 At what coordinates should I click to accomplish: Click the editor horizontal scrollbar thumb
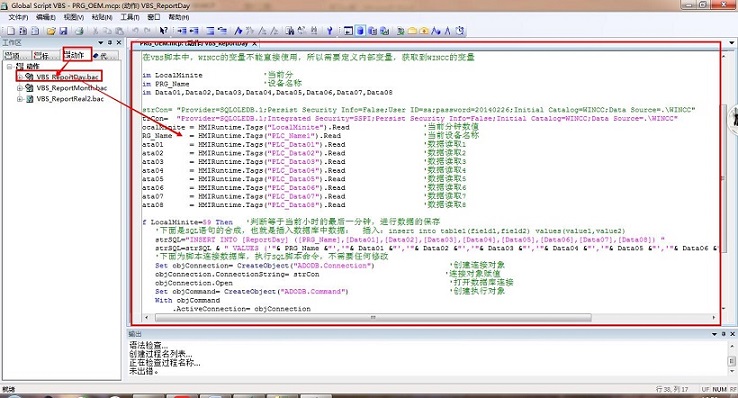373,318
